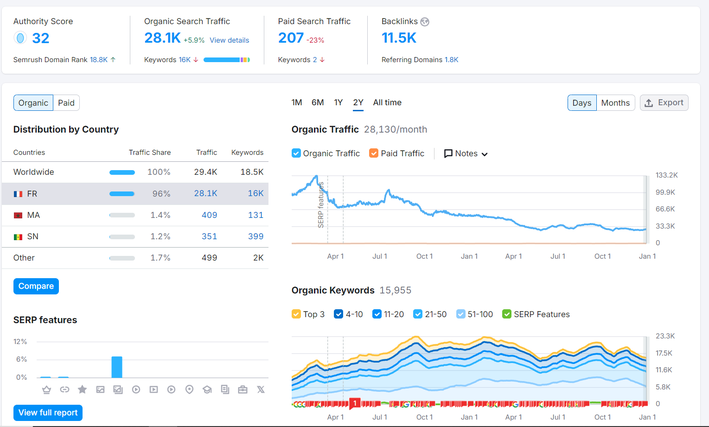Uncheck the Organic Traffic checkbox

pyautogui.click(x=296, y=153)
